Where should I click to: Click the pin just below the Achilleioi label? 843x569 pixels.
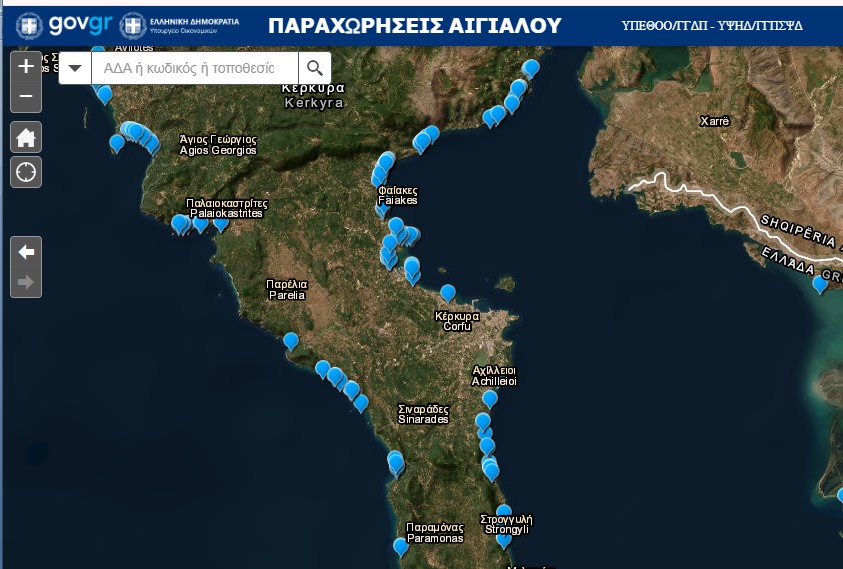[x=490, y=398]
